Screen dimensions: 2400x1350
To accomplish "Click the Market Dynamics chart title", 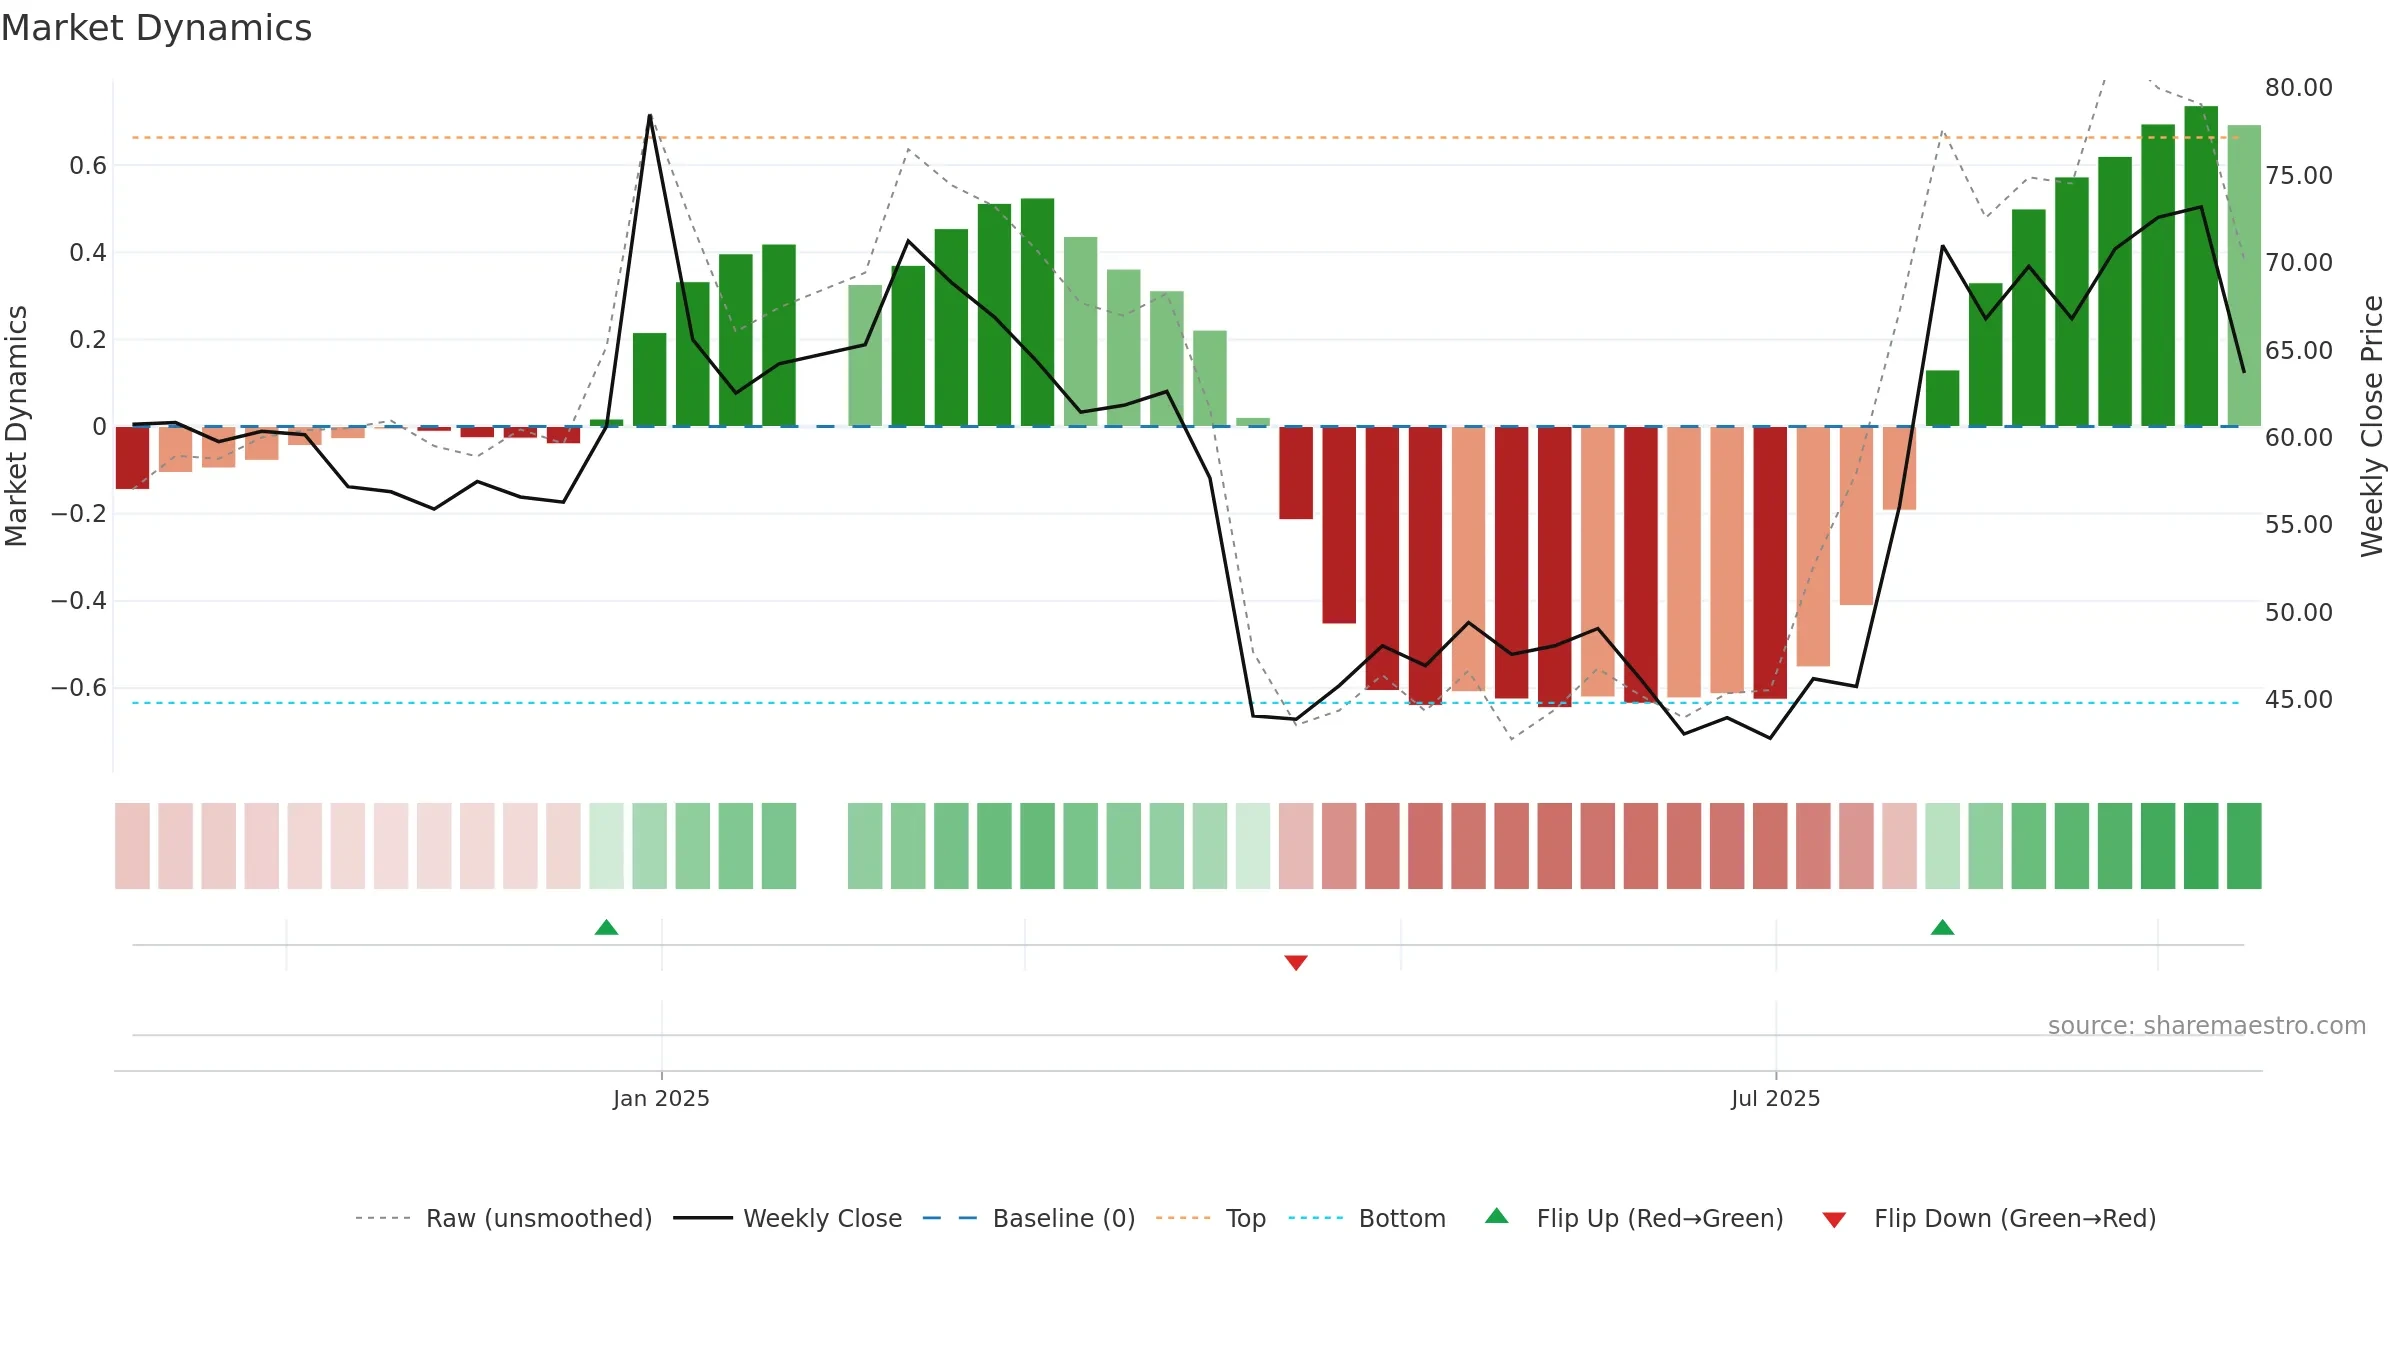I will click(156, 28).
